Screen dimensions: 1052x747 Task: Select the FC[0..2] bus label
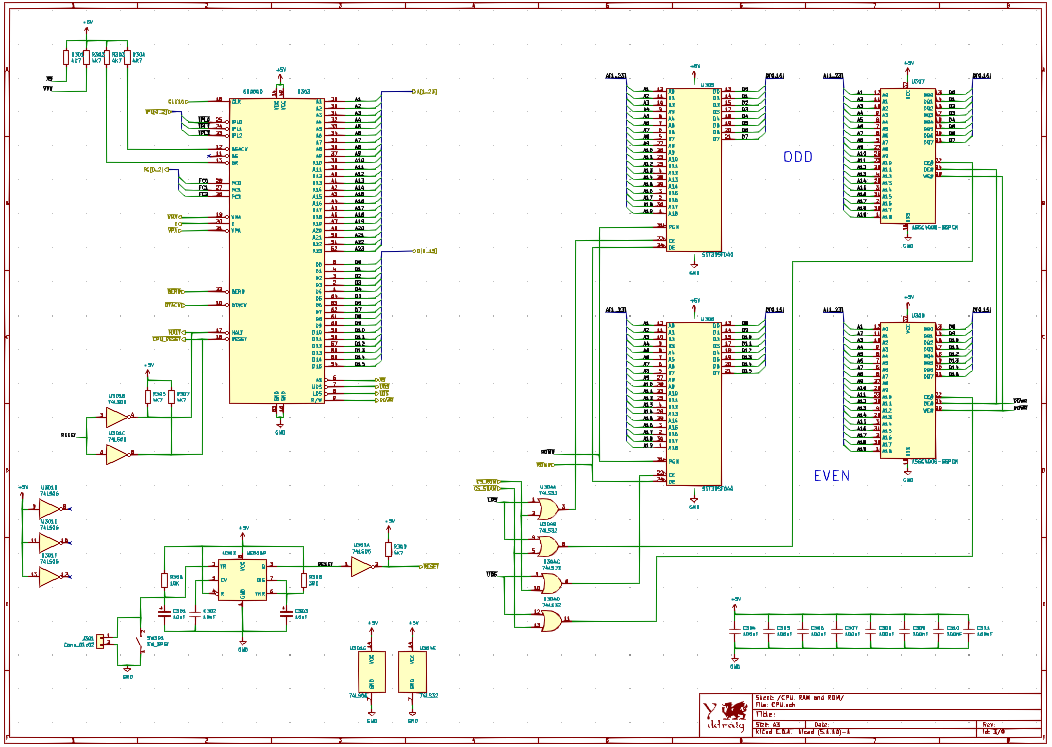coord(156,169)
